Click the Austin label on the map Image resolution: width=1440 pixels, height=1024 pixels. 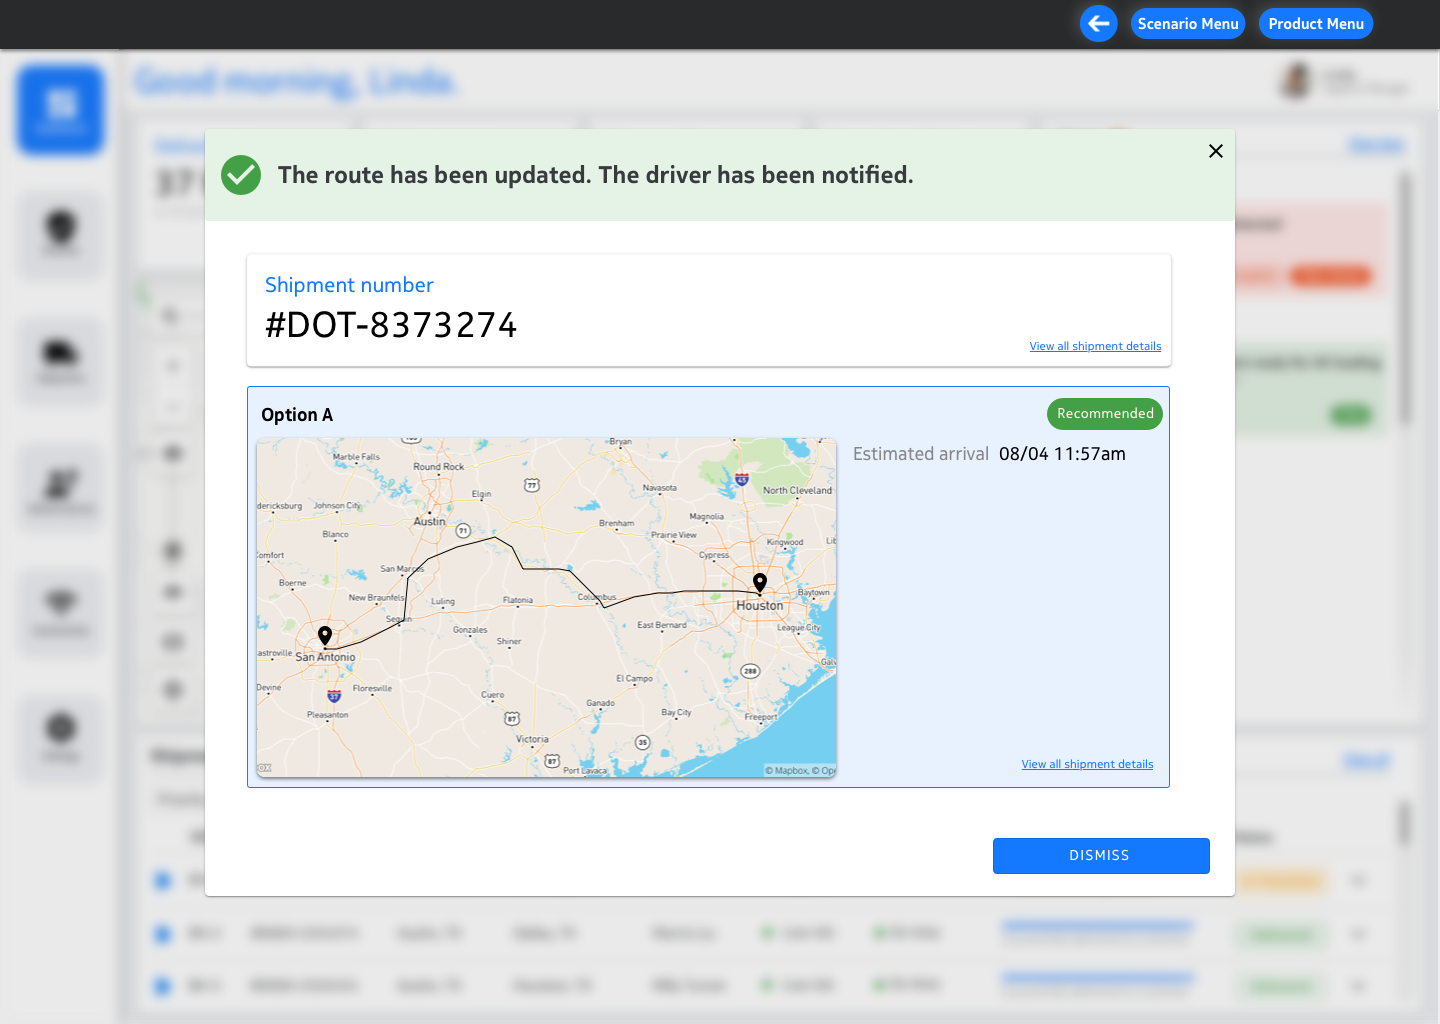430,522
